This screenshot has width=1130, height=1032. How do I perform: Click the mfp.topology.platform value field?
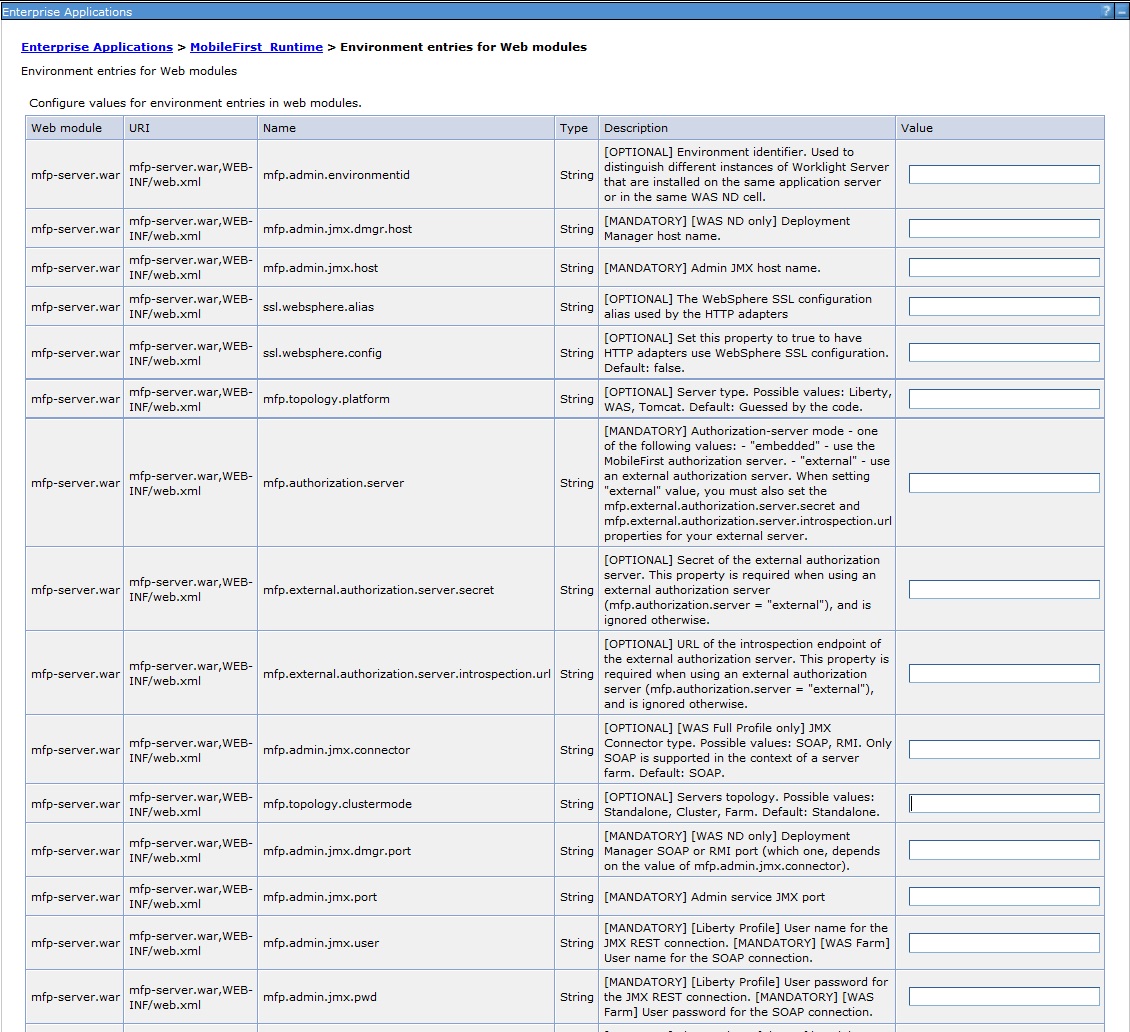coord(1004,399)
